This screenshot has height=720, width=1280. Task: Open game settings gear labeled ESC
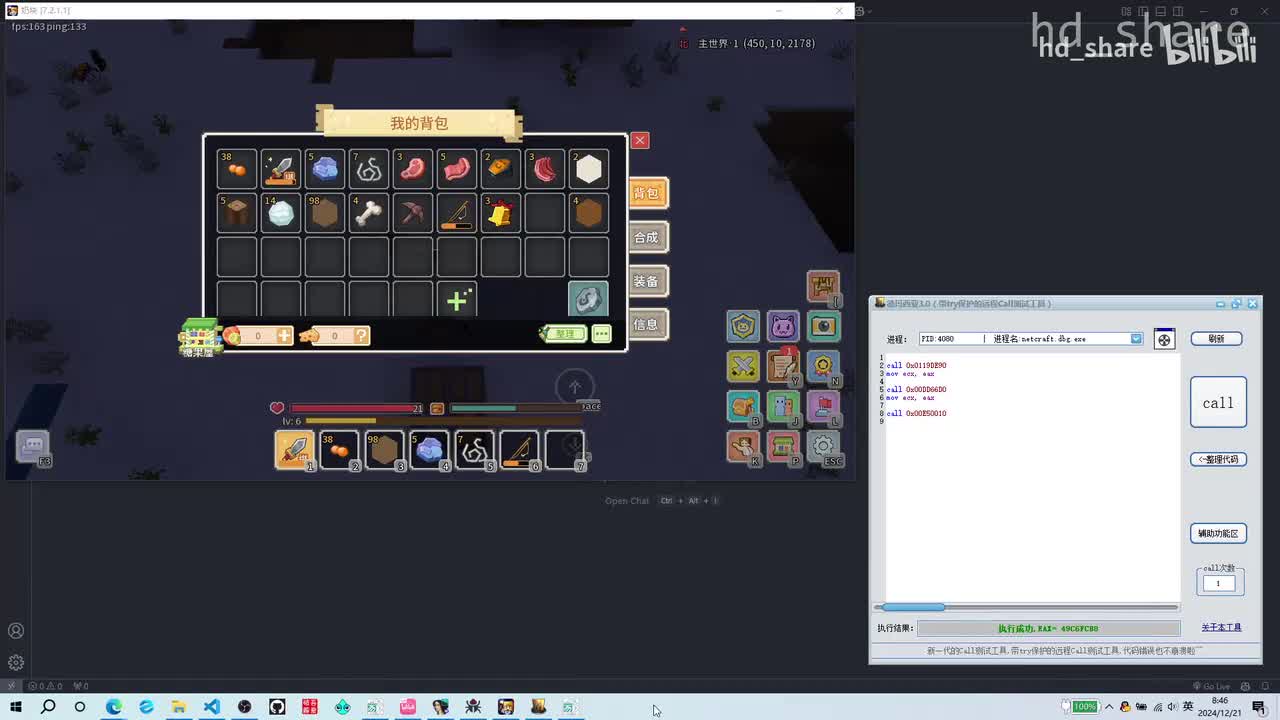[823, 446]
